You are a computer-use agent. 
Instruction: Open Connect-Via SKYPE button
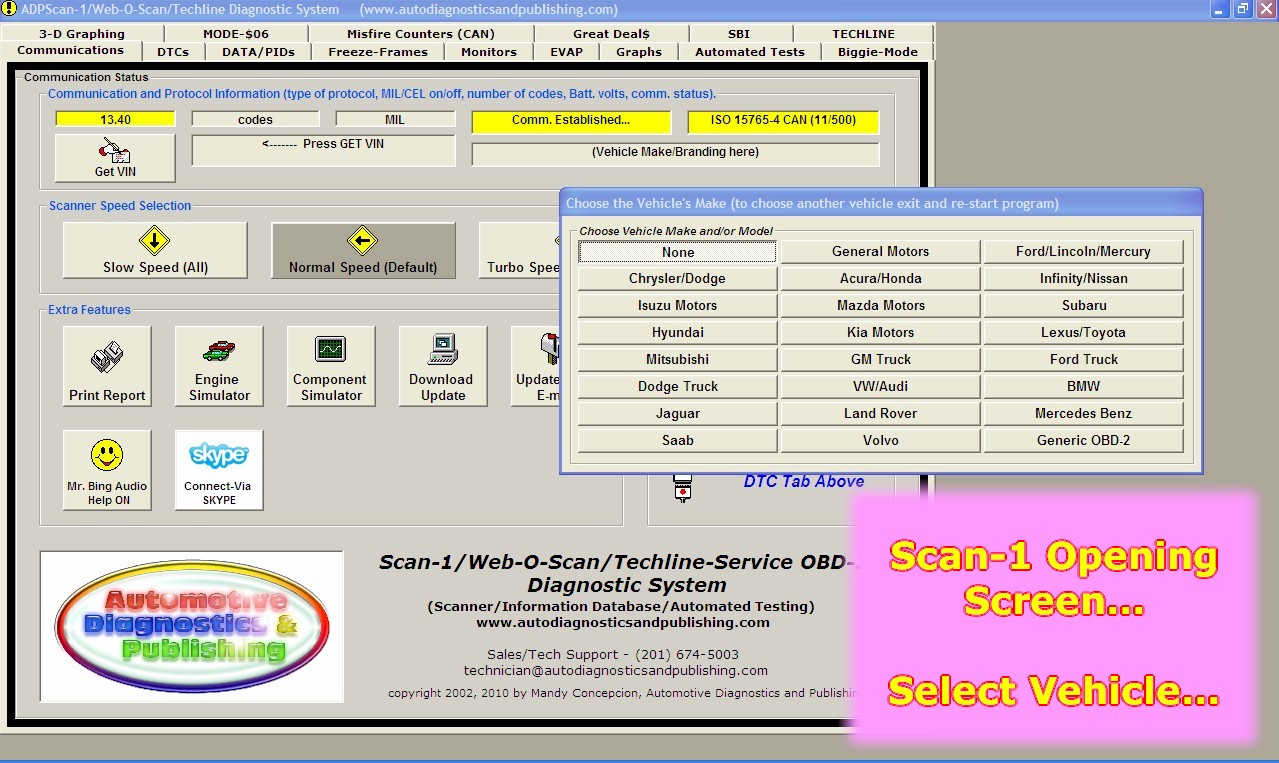pyautogui.click(x=219, y=470)
